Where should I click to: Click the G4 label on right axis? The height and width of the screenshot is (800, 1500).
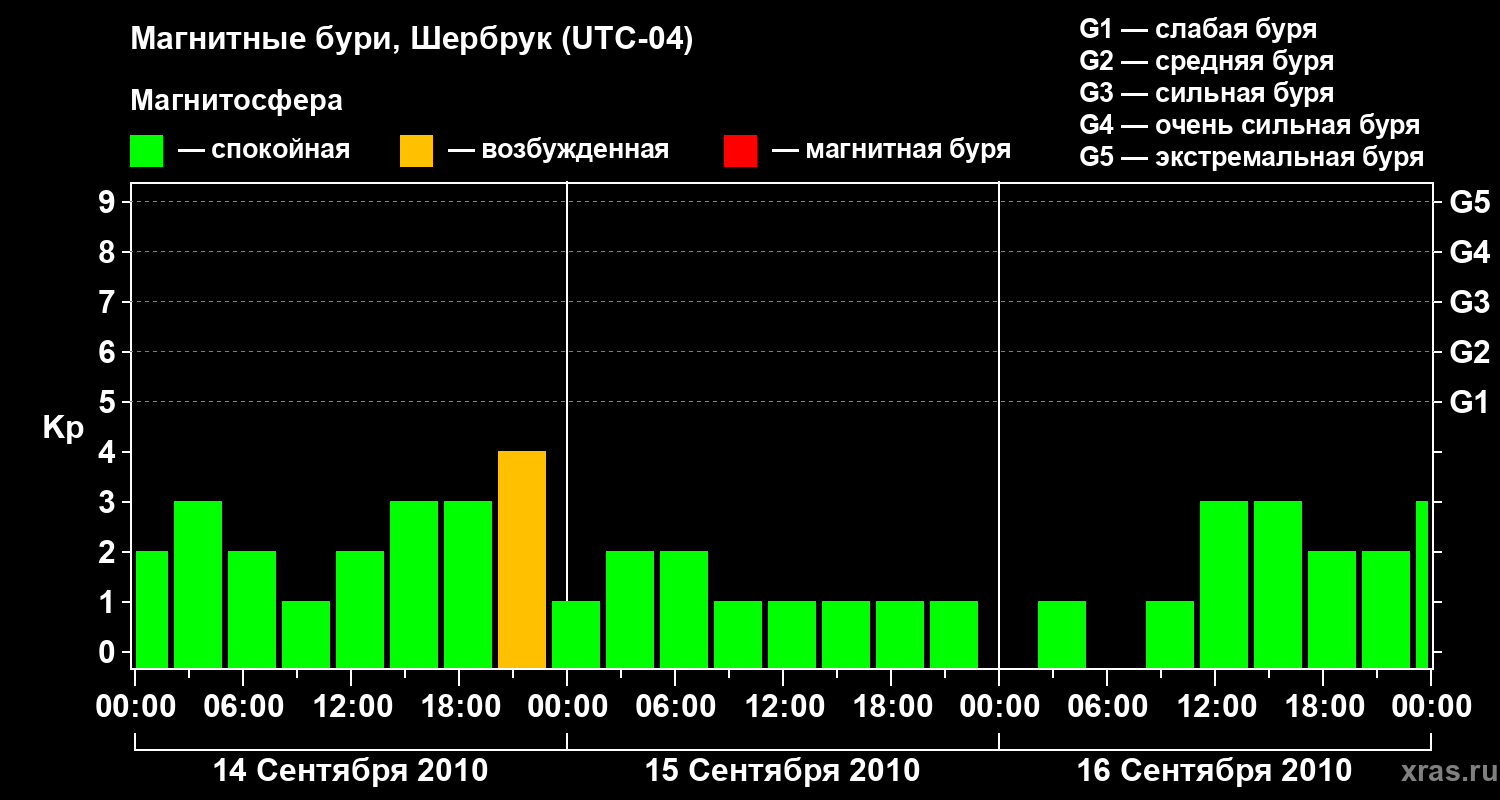click(1470, 253)
